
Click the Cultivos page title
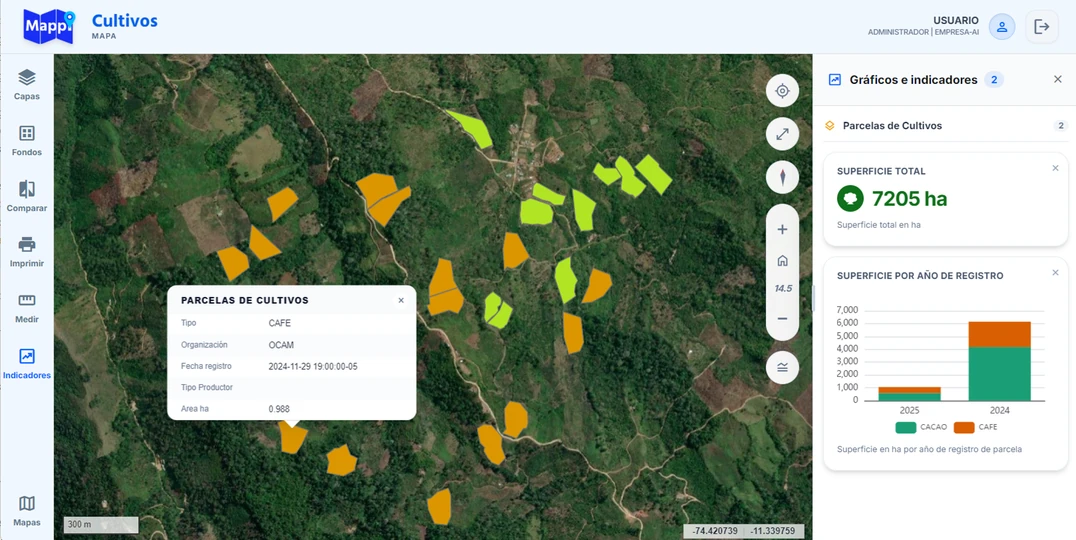tap(125, 21)
